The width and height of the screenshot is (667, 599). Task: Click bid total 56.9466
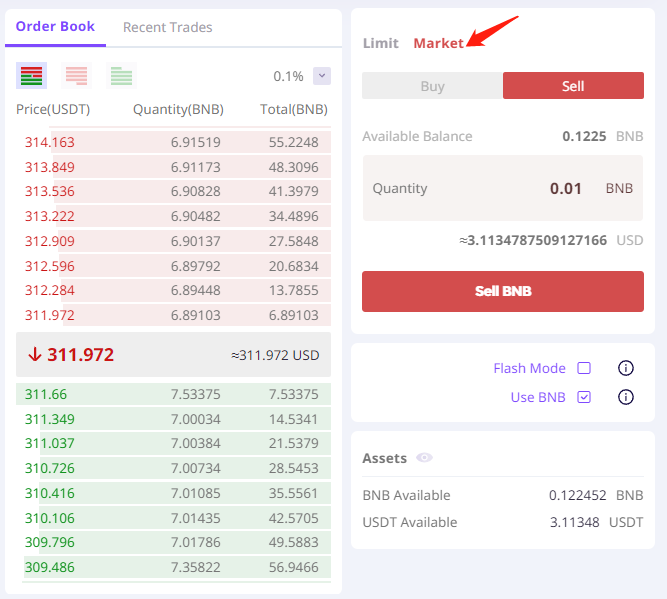click(294, 567)
